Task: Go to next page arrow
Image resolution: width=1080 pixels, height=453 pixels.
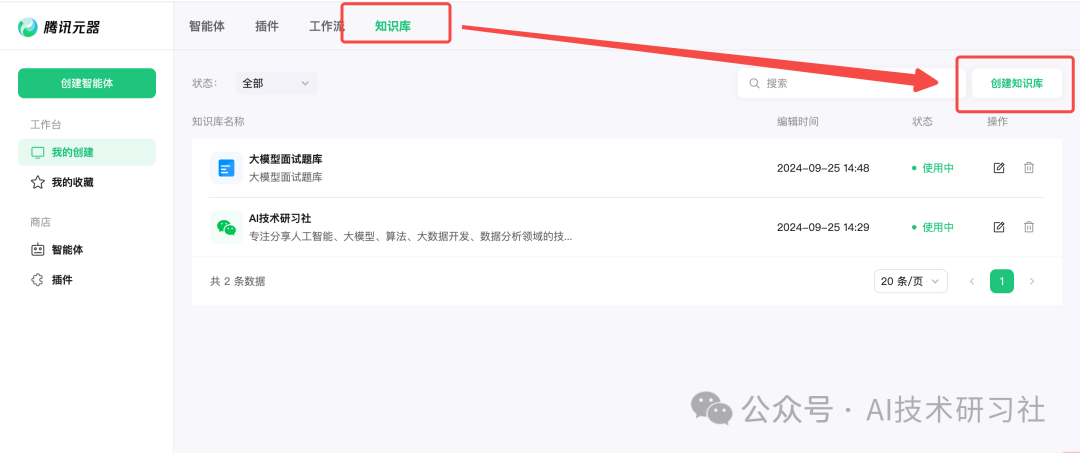Action: tap(1032, 281)
